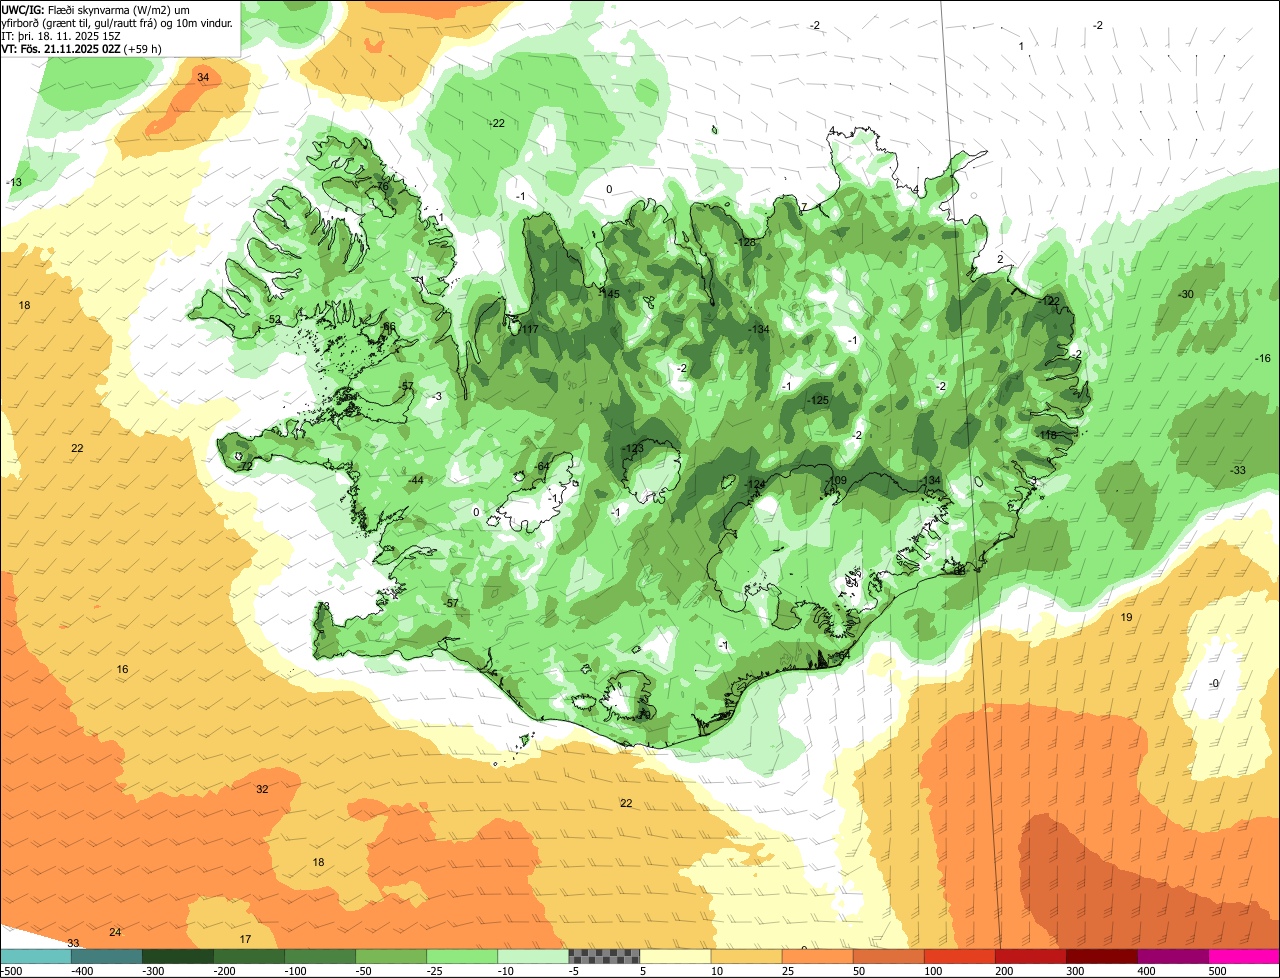Pick the -25 to -10 light green legend swatch
Screen dimensions: 1280x978
(x=461, y=956)
